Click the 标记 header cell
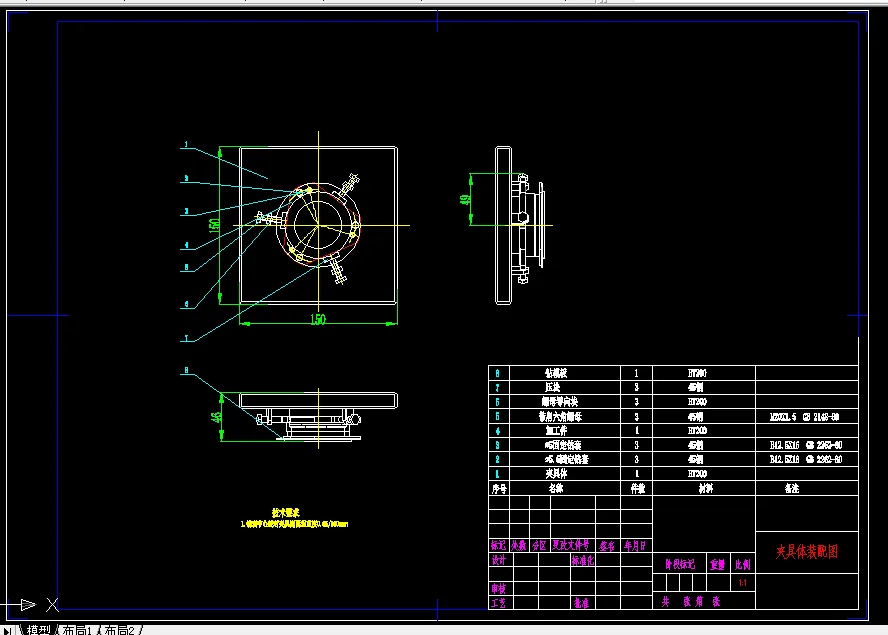The image size is (888, 635). point(498,545)
